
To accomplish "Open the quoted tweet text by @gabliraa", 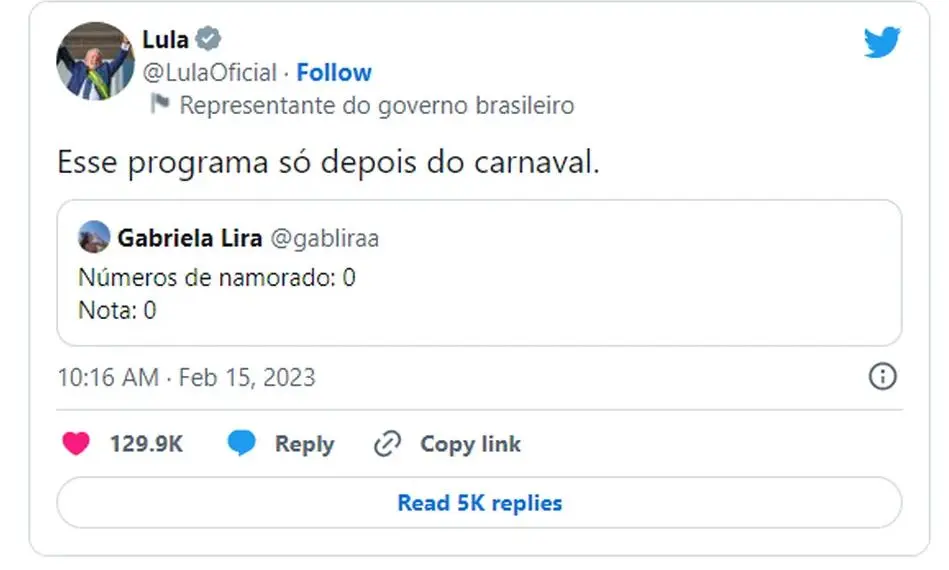I will point(216,294).
